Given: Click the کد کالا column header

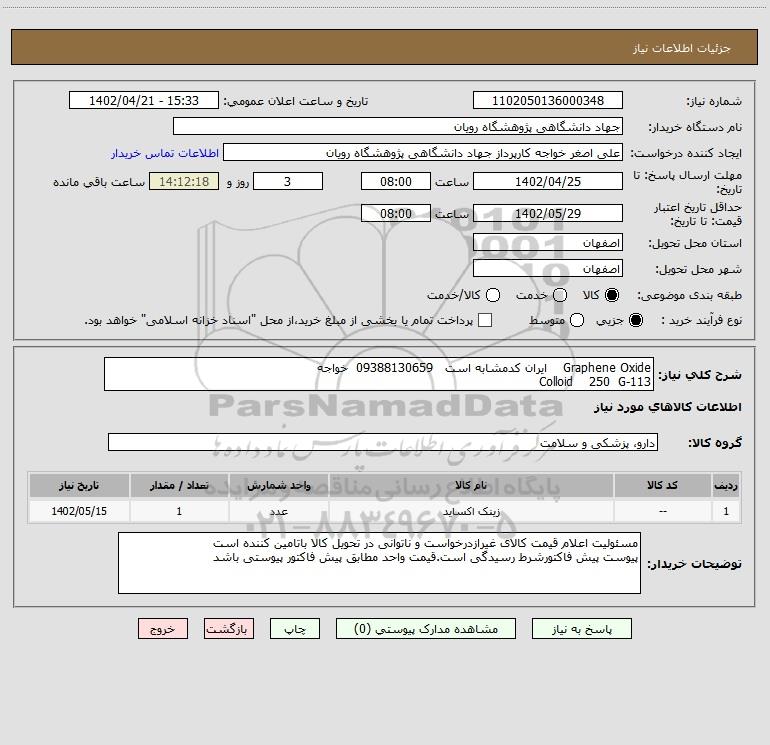Looking at the screenshot, I should point(662,485).
